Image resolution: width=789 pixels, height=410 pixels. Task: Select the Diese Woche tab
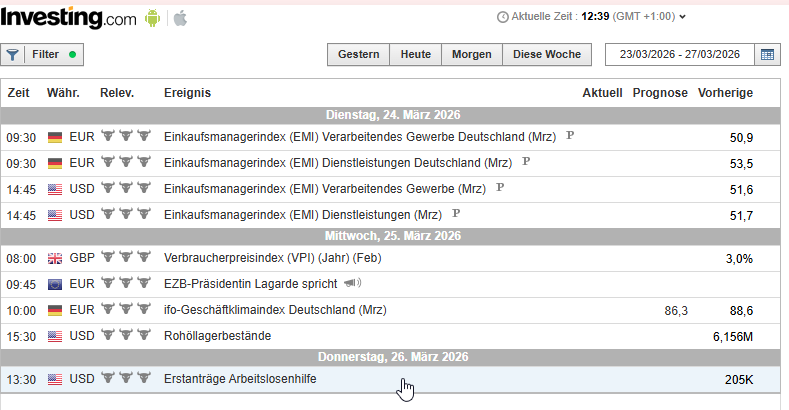tap(547, 54)
